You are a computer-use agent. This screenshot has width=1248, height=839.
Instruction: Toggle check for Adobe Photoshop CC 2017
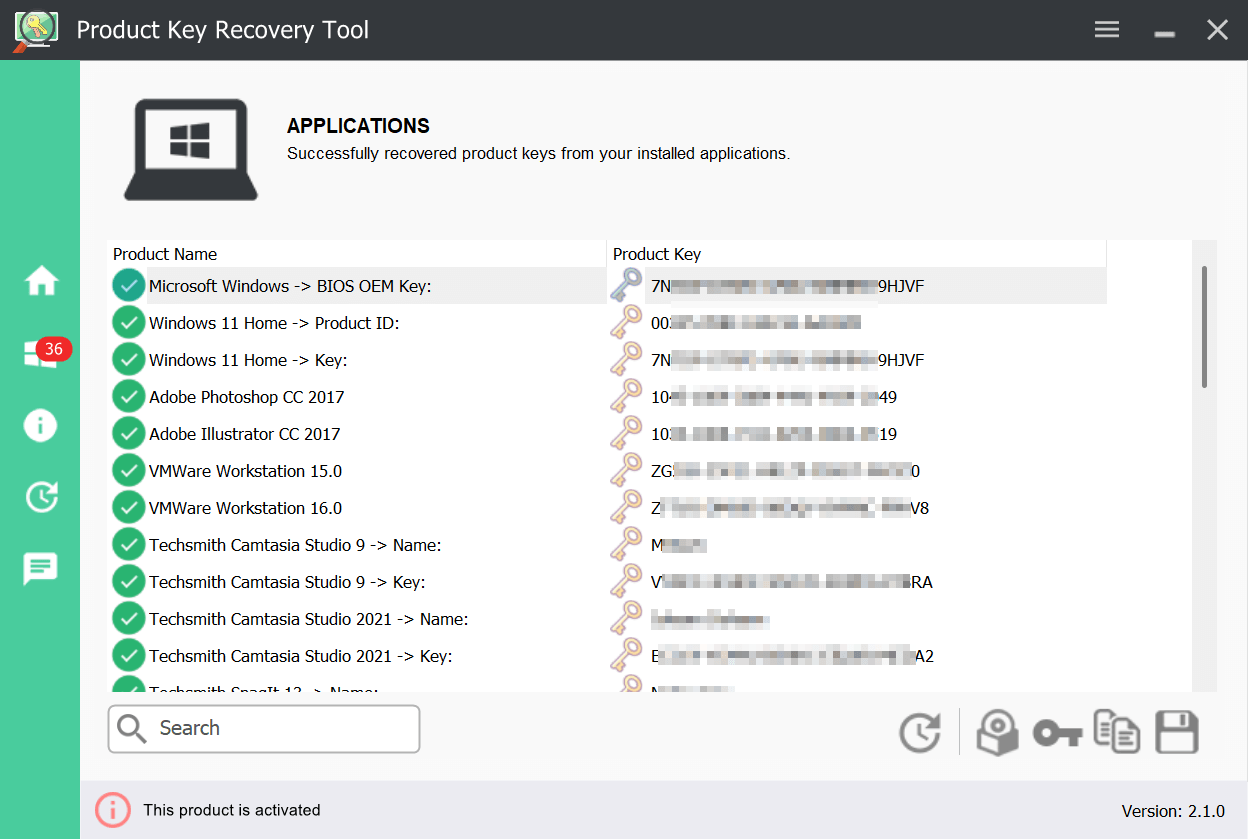pyautogui.click(x=128, y=397)
